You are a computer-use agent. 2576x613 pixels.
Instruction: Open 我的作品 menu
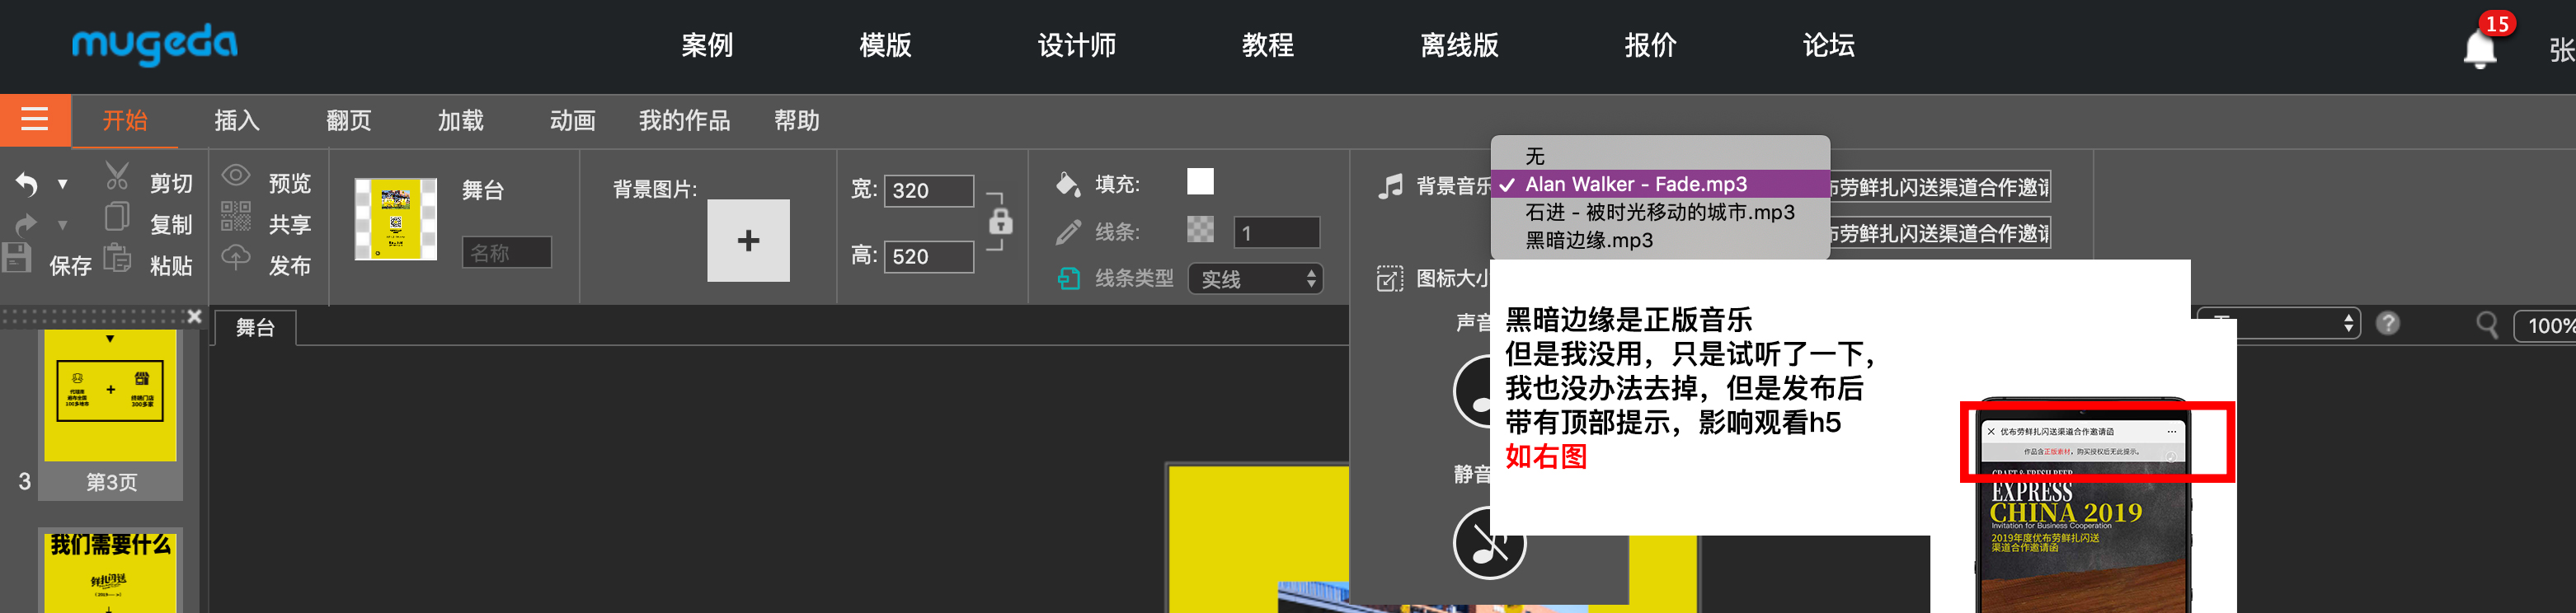pyautogui.click(x=685, y=121)
